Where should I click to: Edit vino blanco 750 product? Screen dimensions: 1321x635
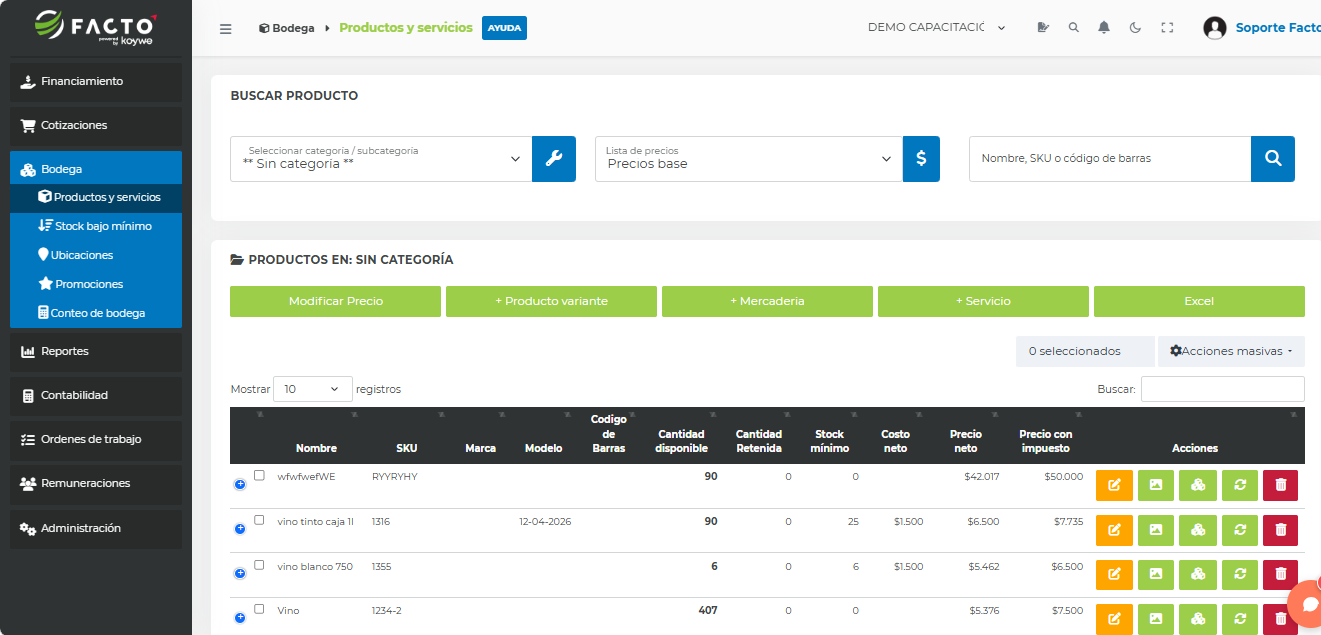1115,575
